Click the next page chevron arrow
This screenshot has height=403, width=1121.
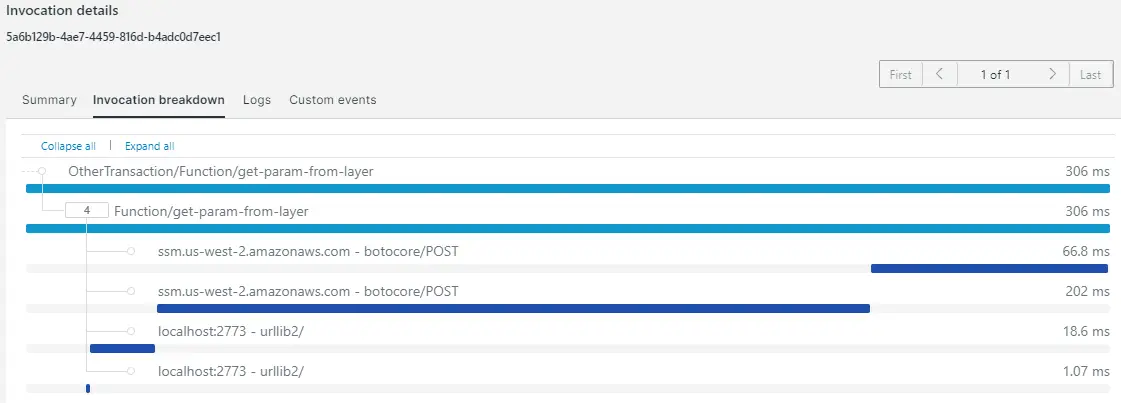tap(1052, 74)
